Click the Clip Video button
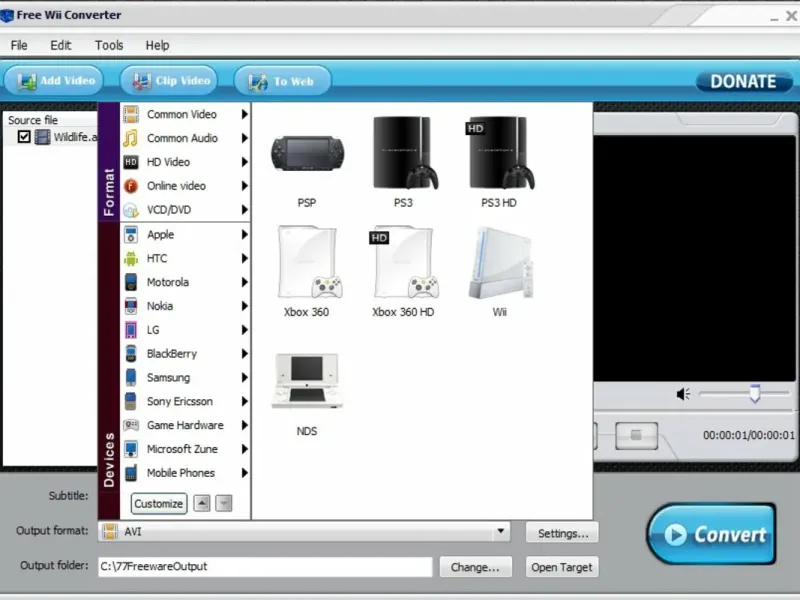Viewport: 800px width, 600px height. coord(169,81)
